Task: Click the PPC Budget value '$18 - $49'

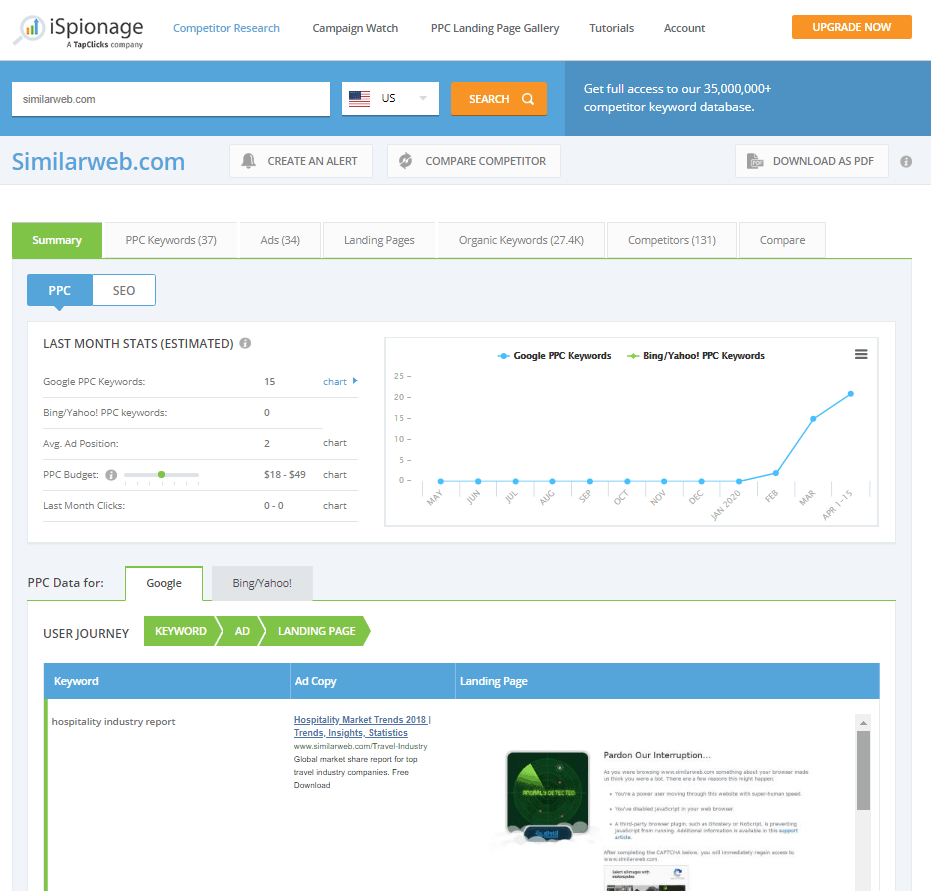Action: point(285,475)
